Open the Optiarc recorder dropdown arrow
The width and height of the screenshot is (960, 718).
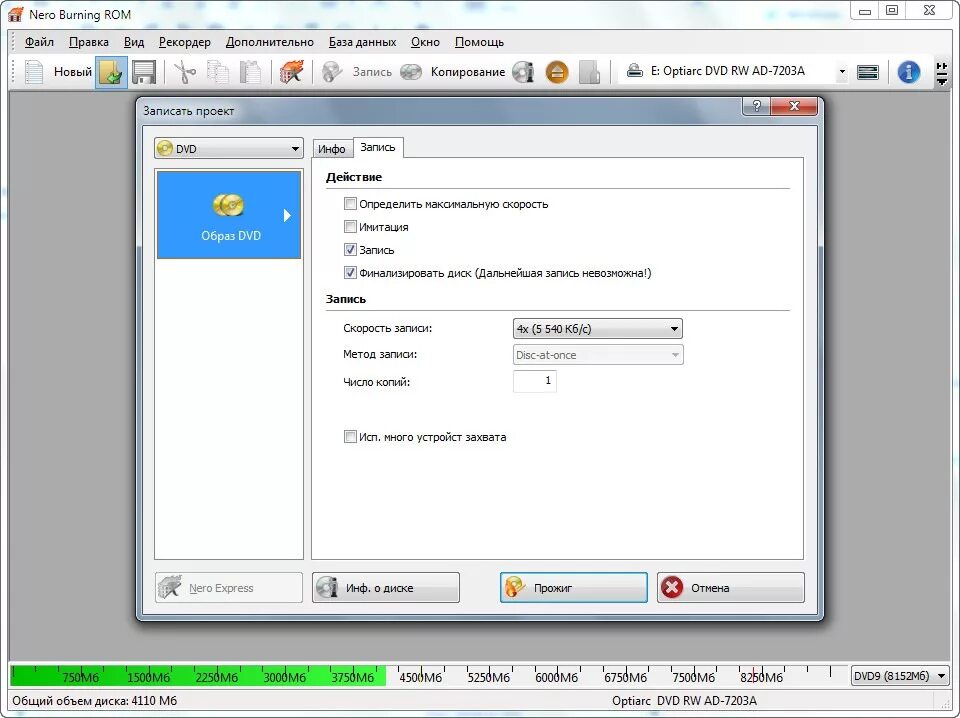(x=842, y=72)
